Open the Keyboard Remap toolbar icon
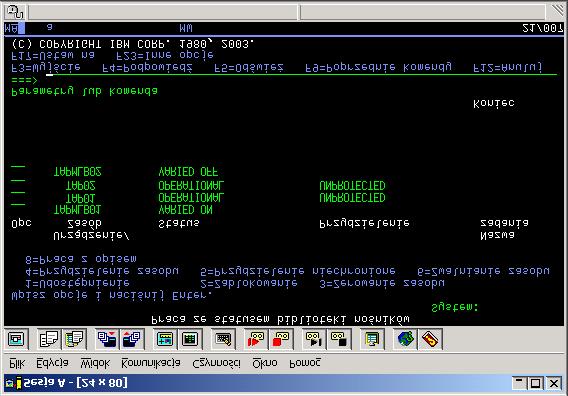The height and width of the screenshot is (396, 568). tap(223, 339)
